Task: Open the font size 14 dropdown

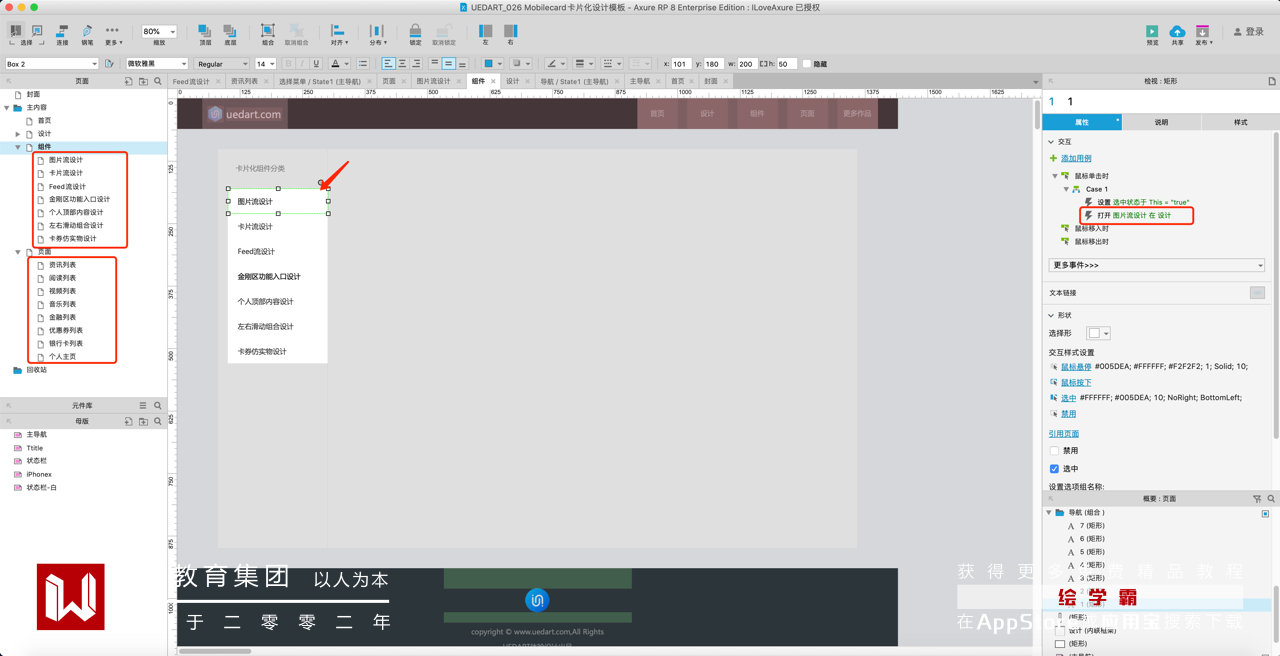Action: [265, 64]
